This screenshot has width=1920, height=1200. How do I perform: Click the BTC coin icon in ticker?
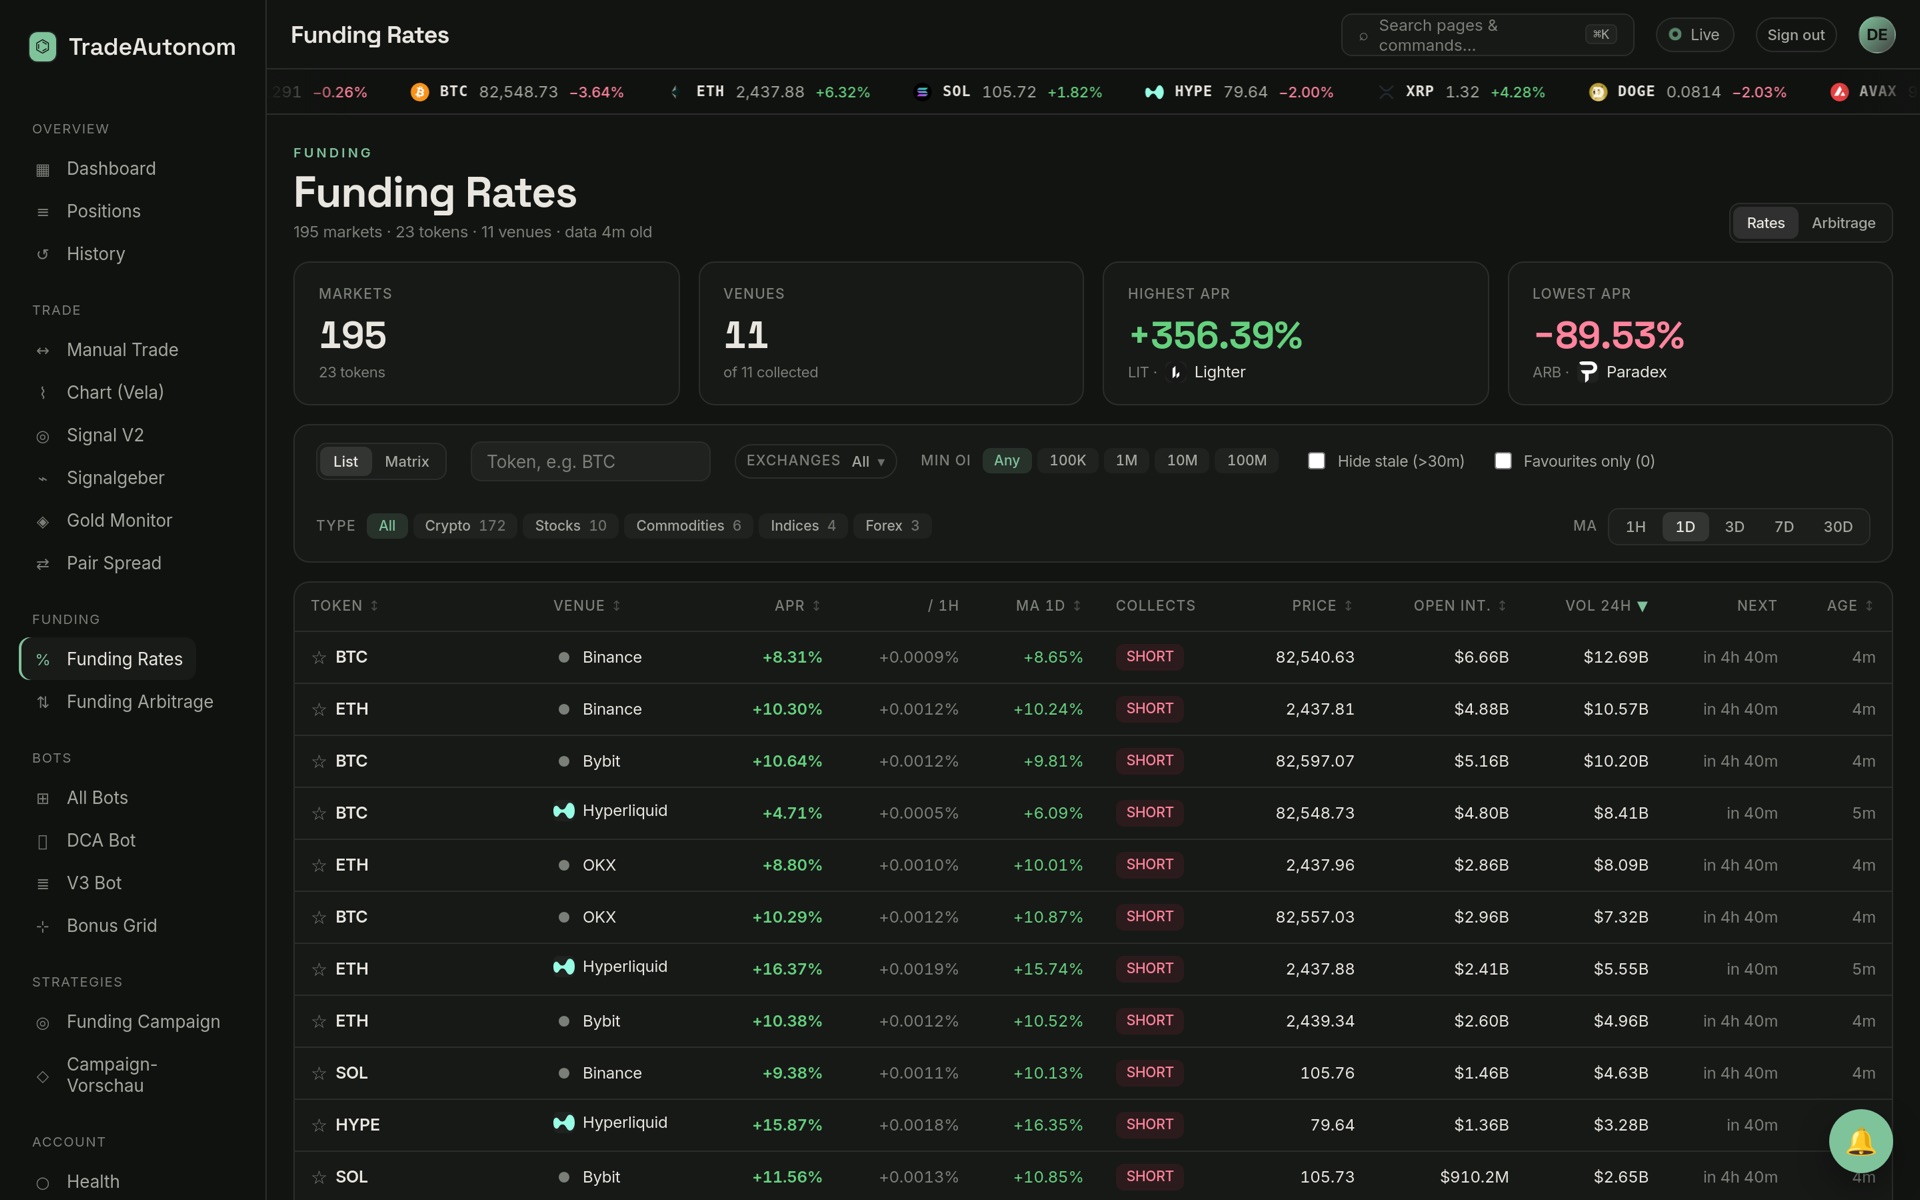[420, 92]
